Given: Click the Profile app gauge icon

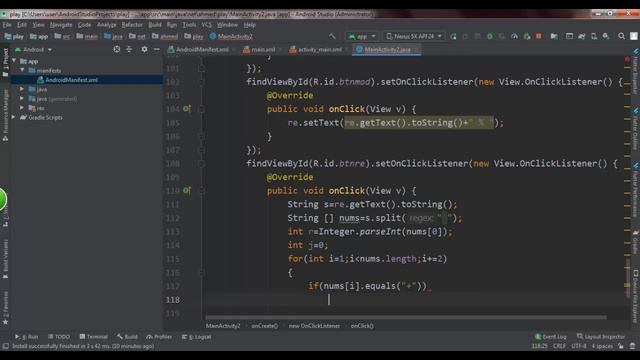Looking at the screenshot, I should coord(514,36).
